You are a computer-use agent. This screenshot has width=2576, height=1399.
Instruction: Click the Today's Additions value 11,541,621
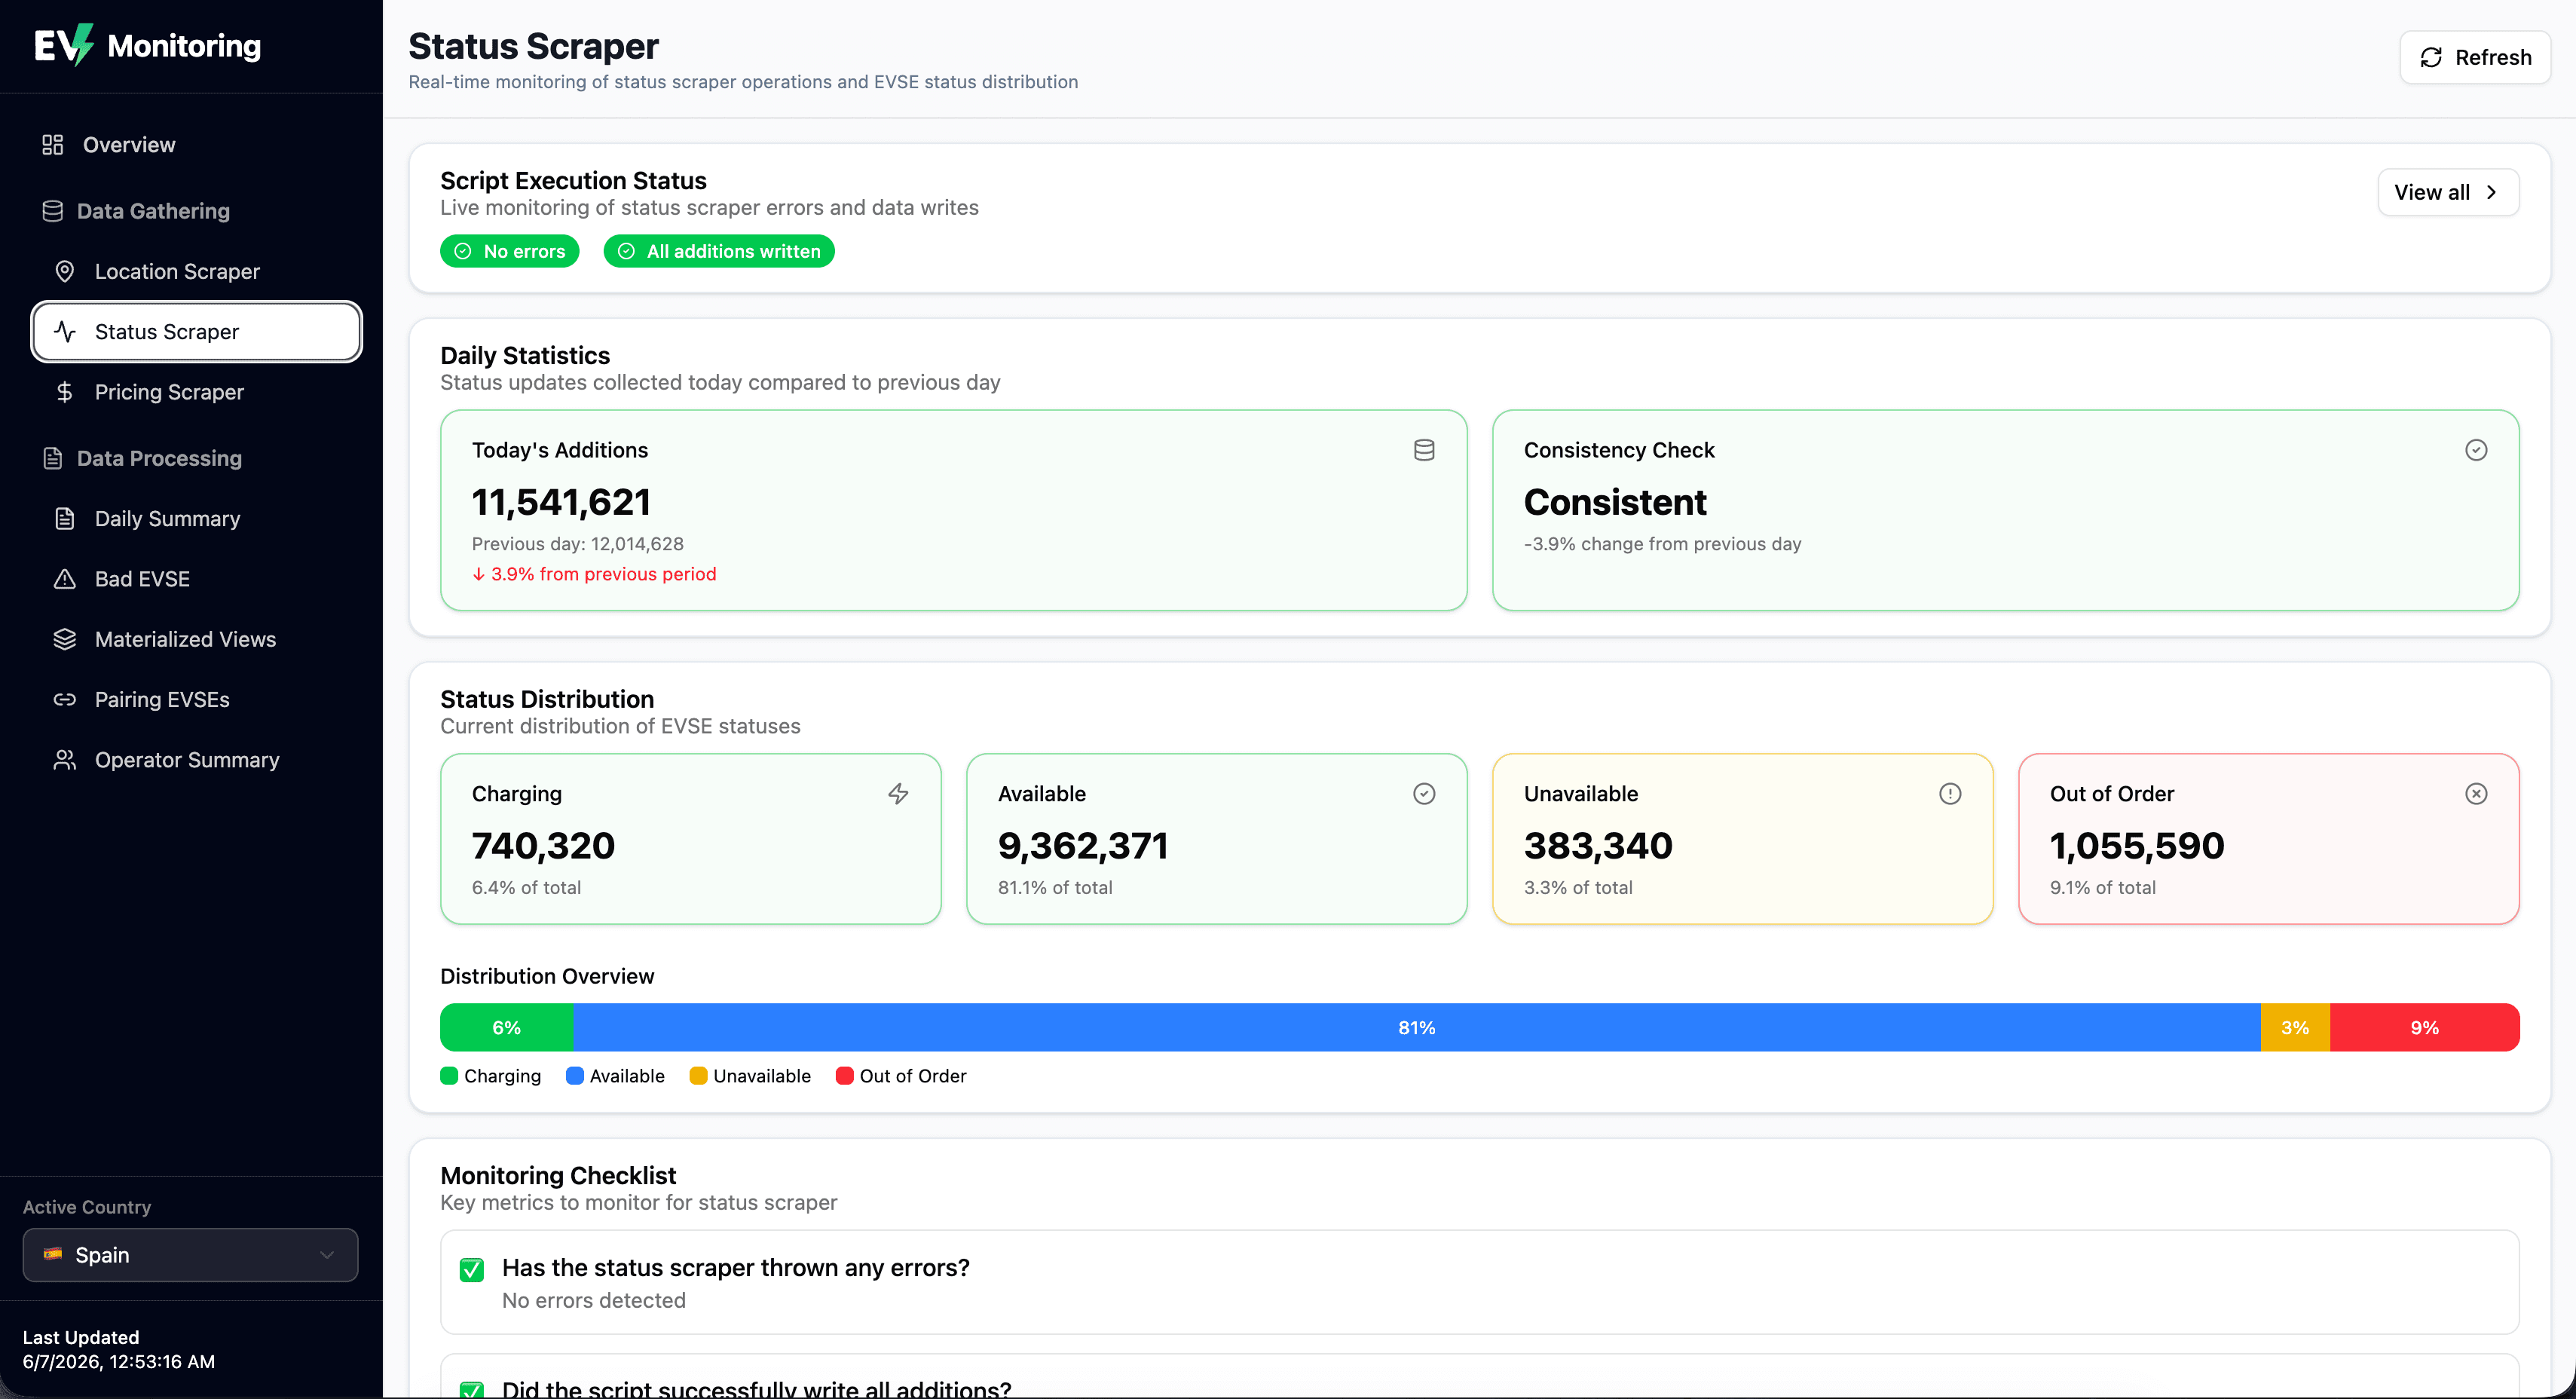click(561, 502)
